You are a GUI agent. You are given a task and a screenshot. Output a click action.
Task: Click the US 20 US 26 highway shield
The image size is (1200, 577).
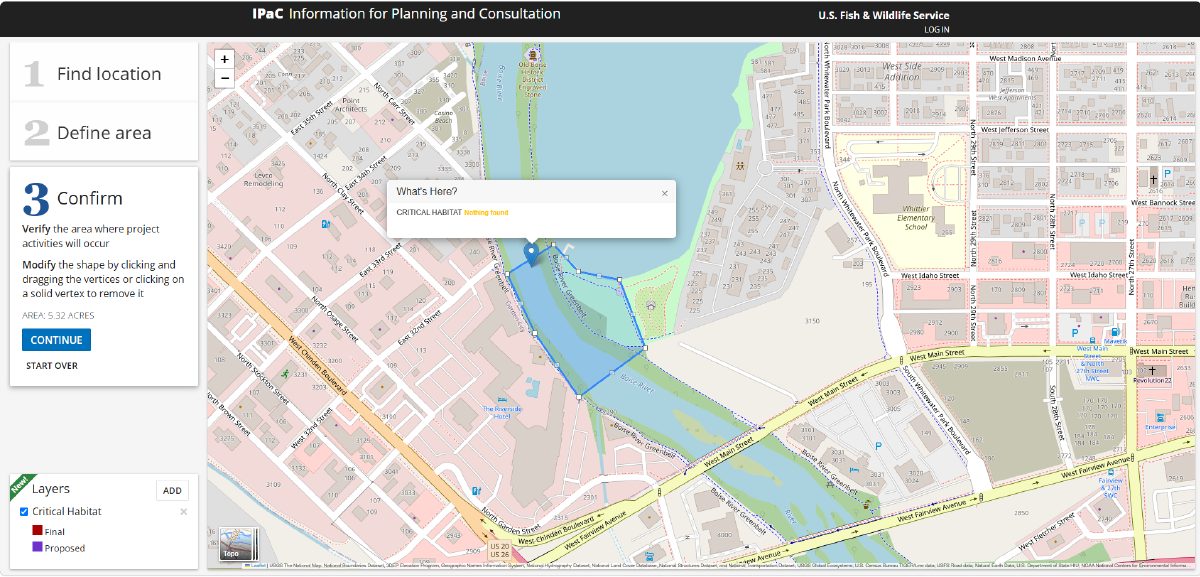click(x=500, y=550)
